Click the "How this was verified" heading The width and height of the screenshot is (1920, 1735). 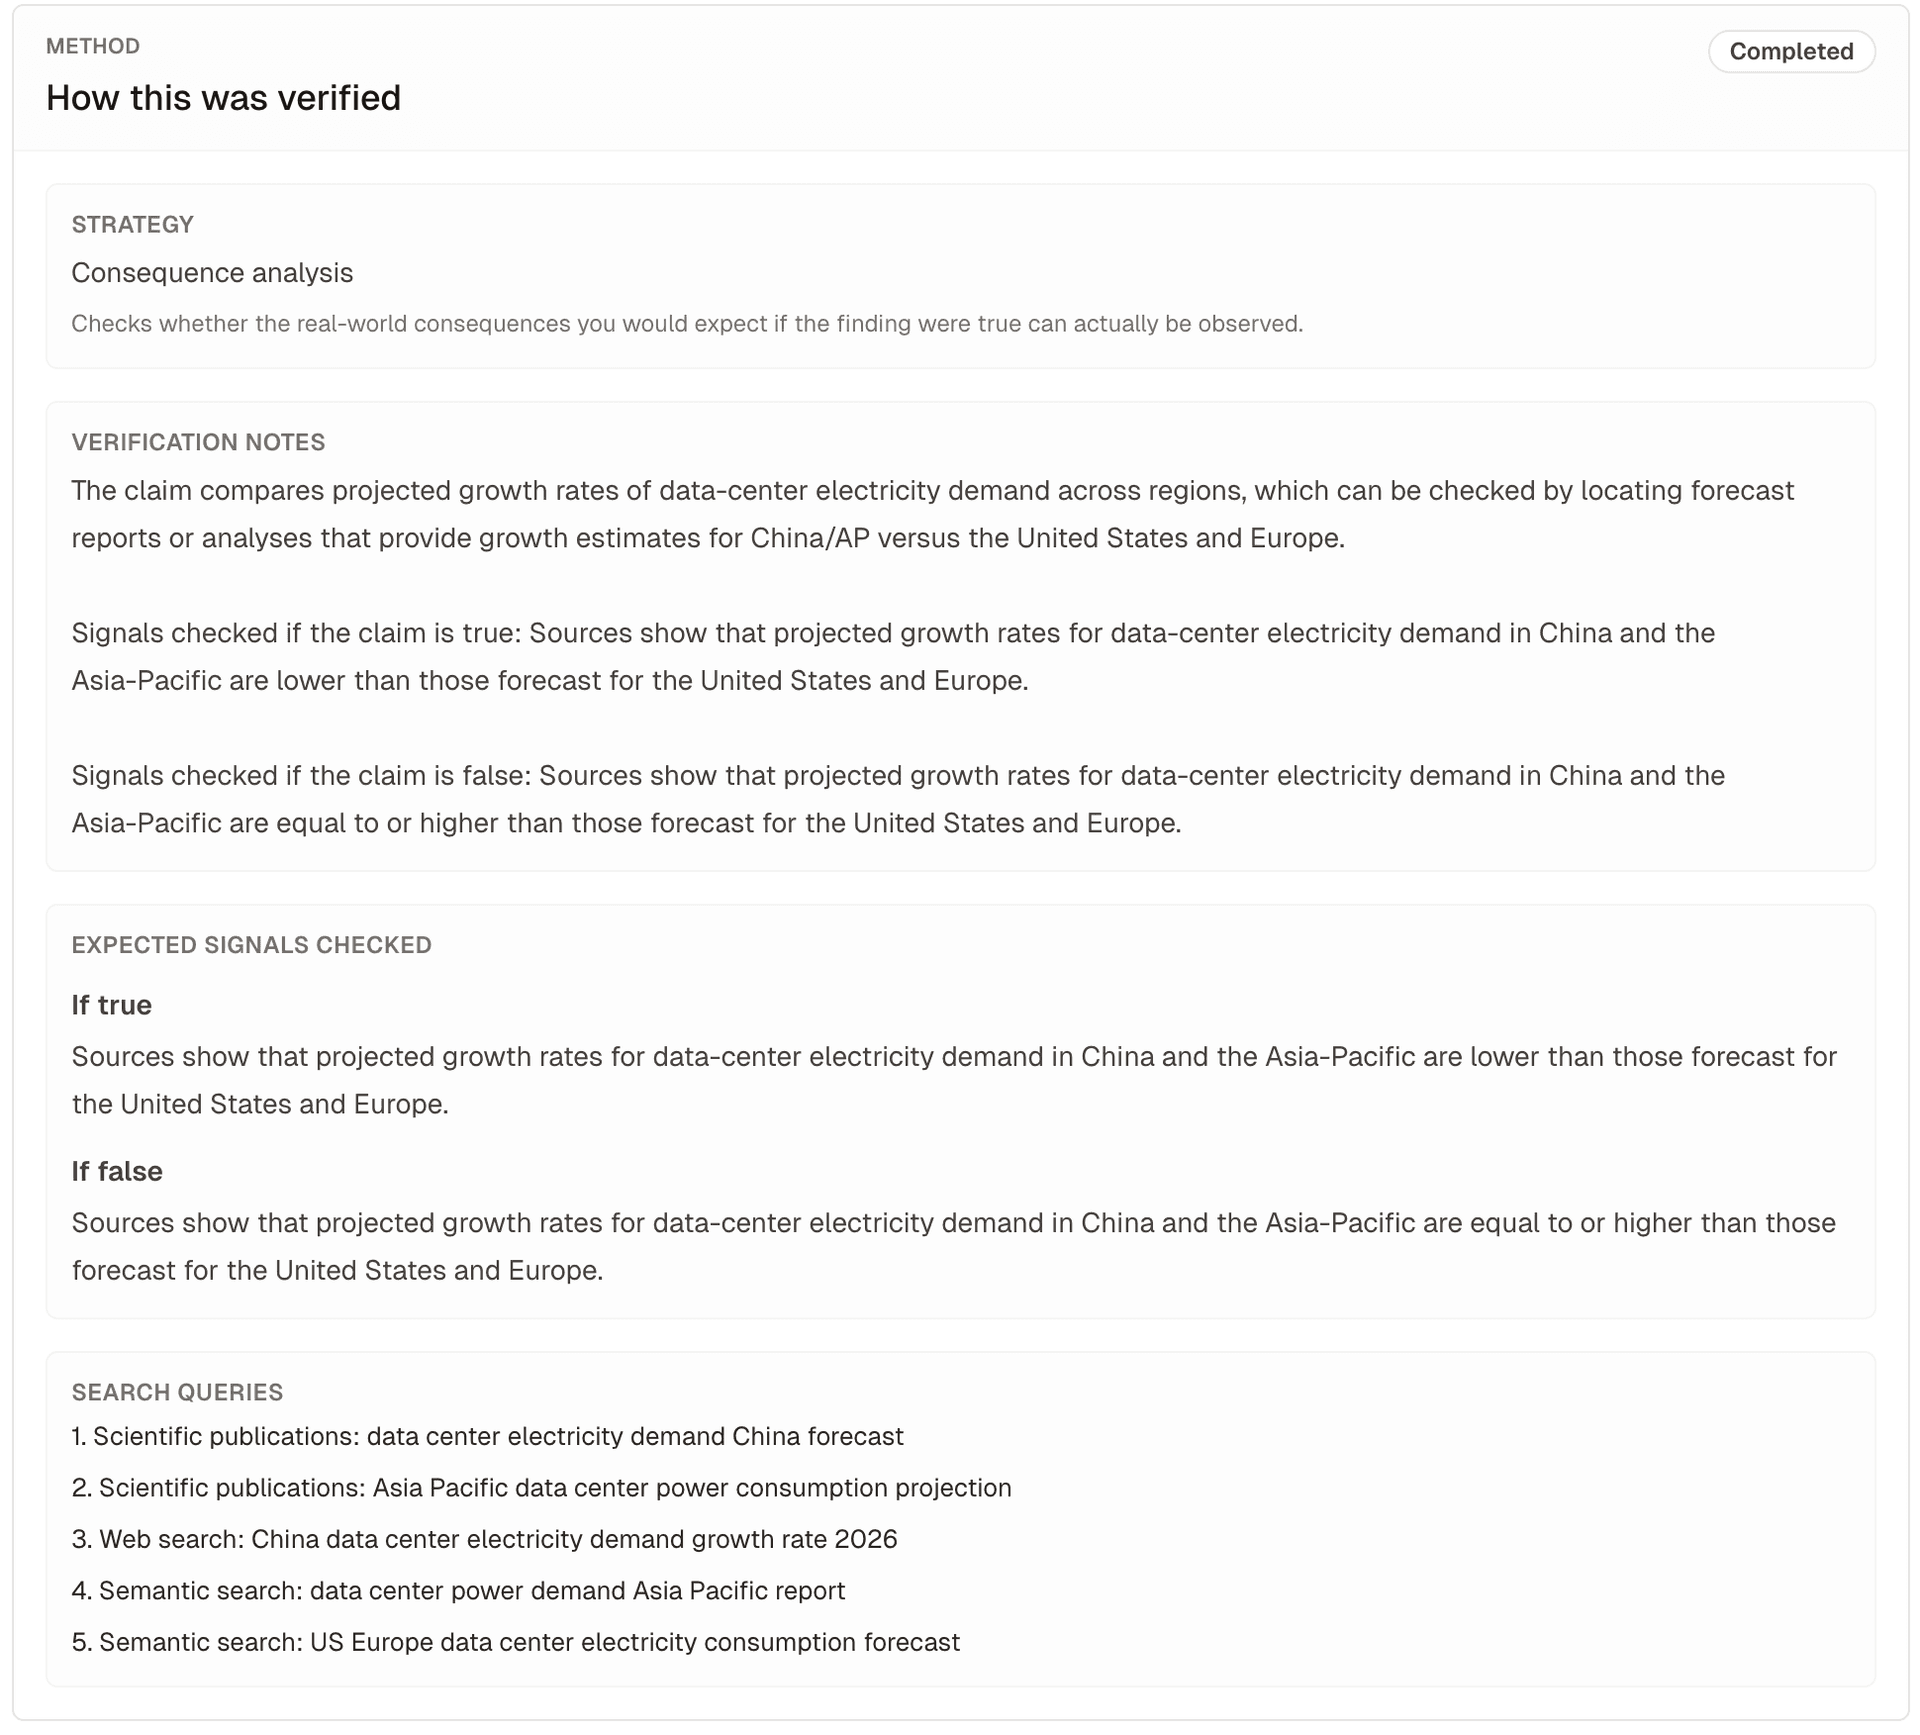(x=223, y=98)
